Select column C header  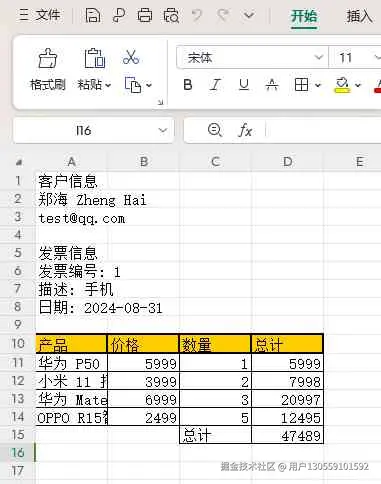click(x=215, y=162)
